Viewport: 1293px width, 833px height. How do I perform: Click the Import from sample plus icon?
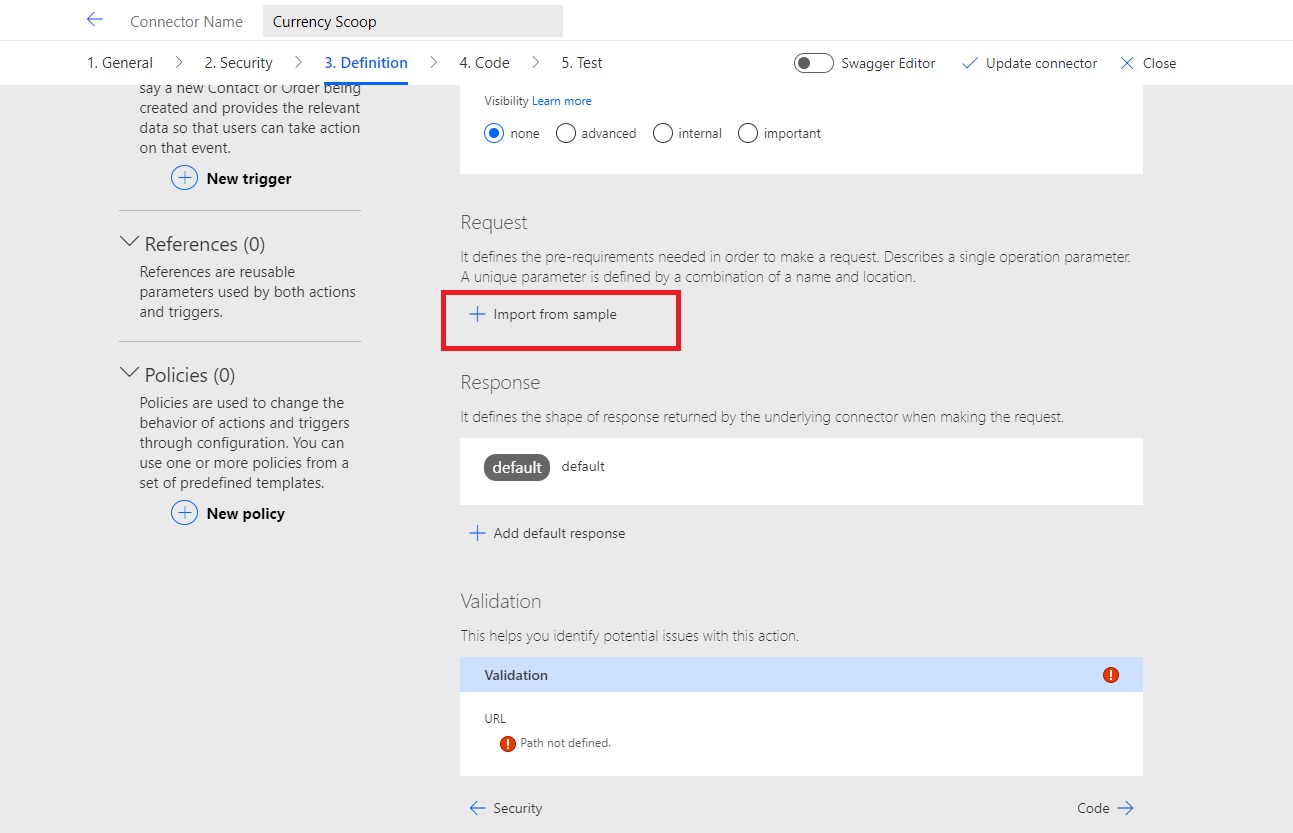(477, 313)
